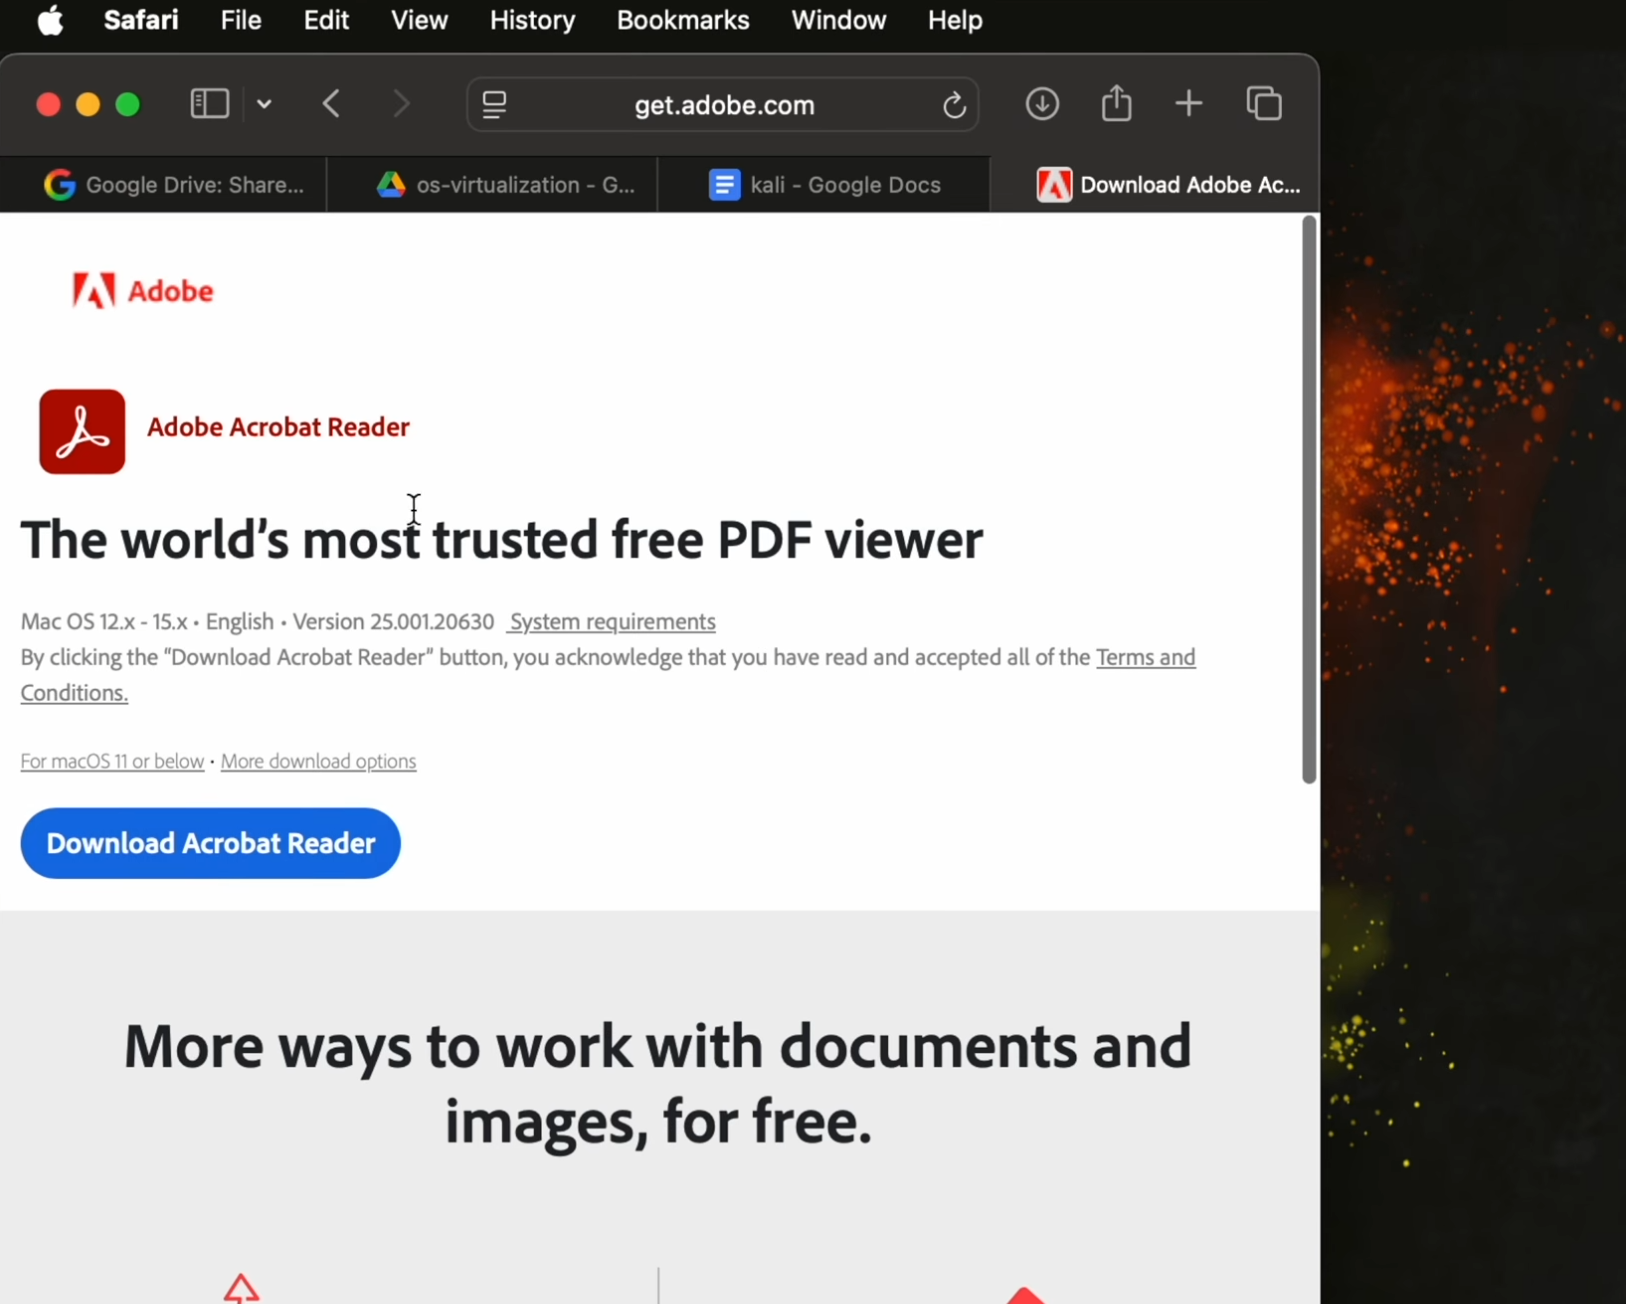Open the View menu
The image size is (1626, 1304).
pyautogui.click(x=419, y=20)
